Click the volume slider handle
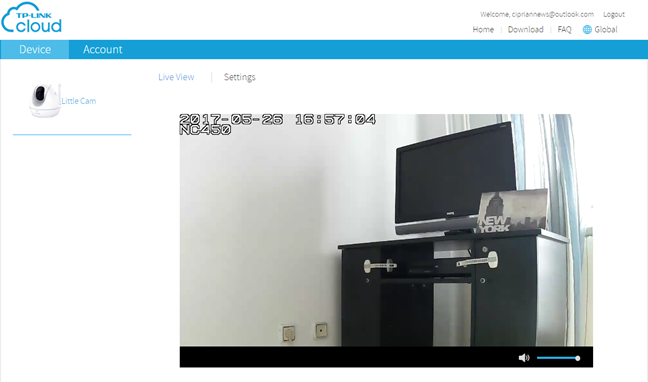This screenshot has height=382, width=648. coord(577,358)
